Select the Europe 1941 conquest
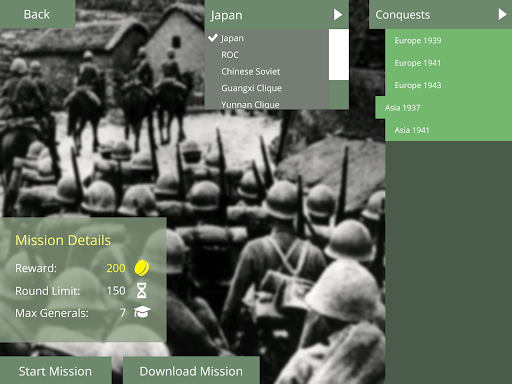Image resolution: width=512 pixels, height=384 pixels. (x=448, y=63)
